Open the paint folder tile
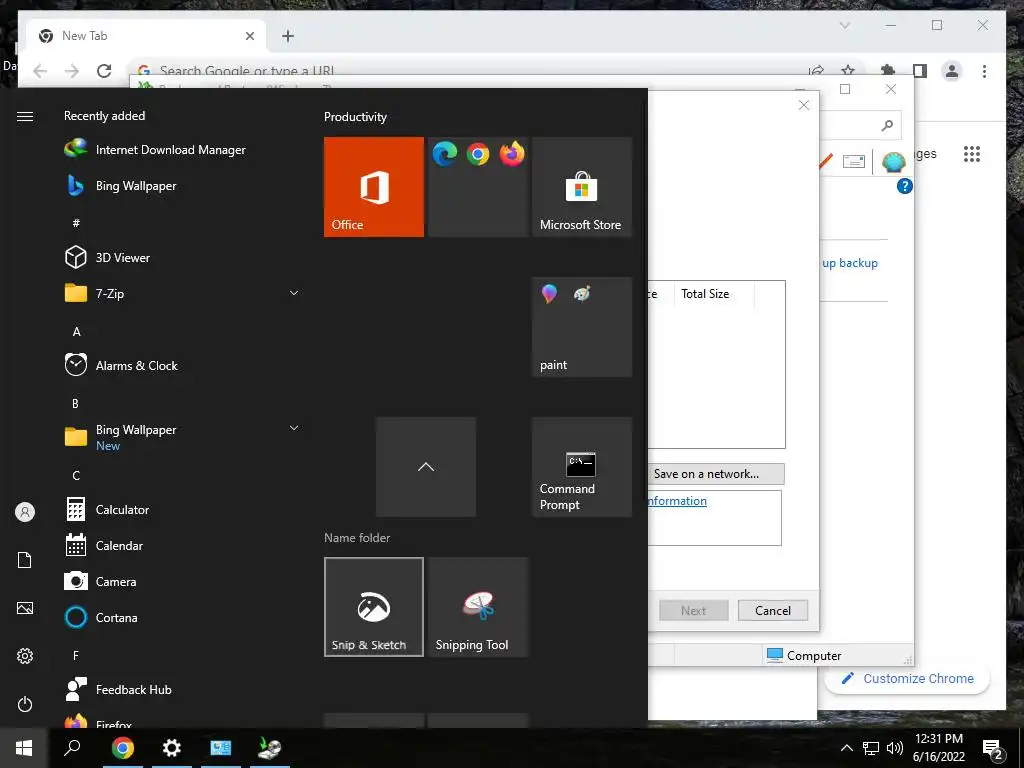Viewport: 1024px width, 768px height. tap(582, 327)
